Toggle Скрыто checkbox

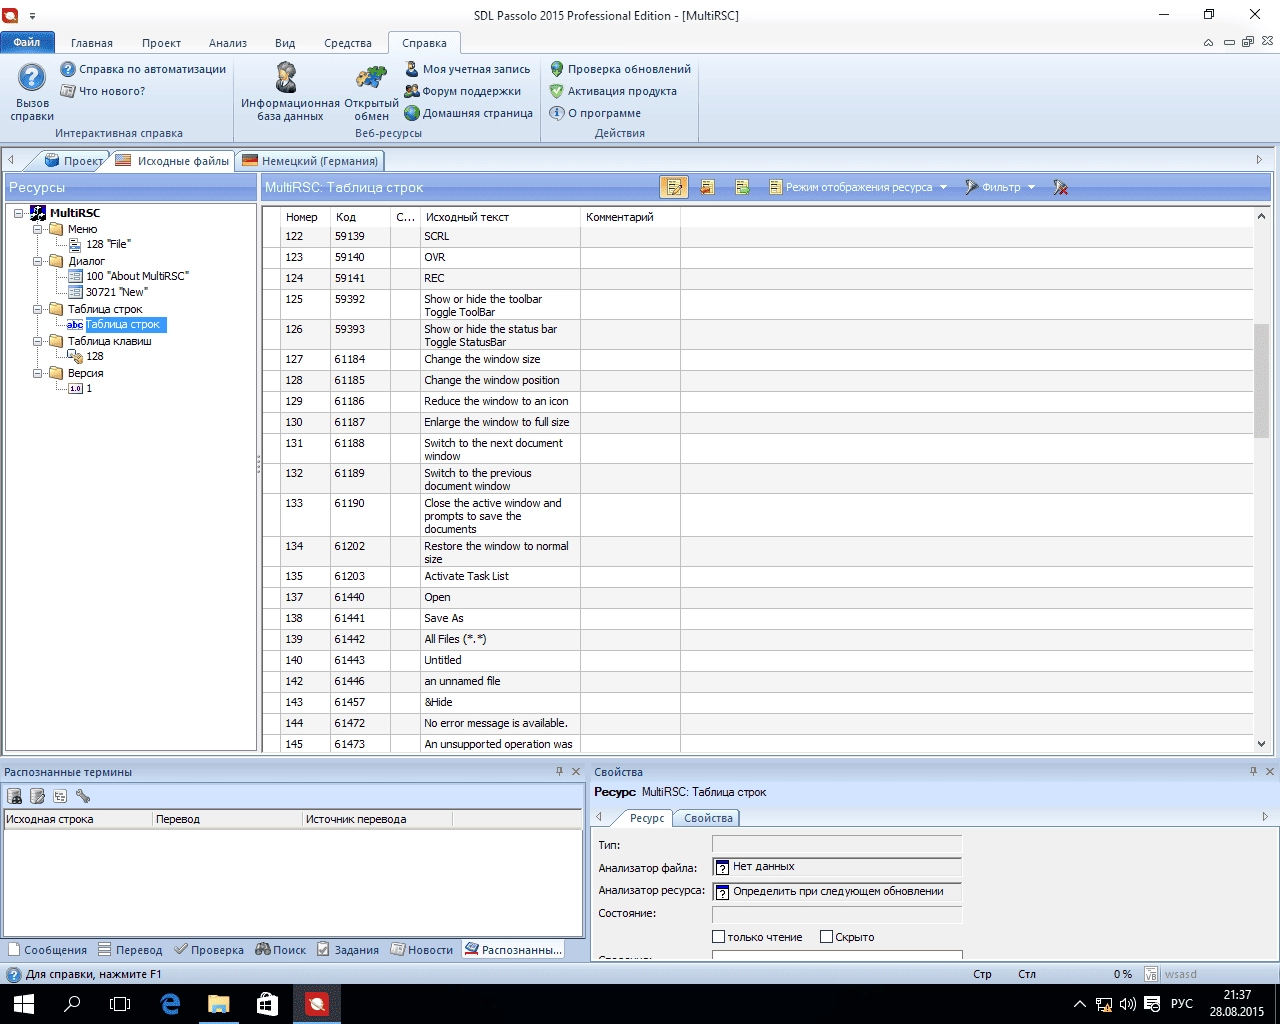[x=826, y=937]
